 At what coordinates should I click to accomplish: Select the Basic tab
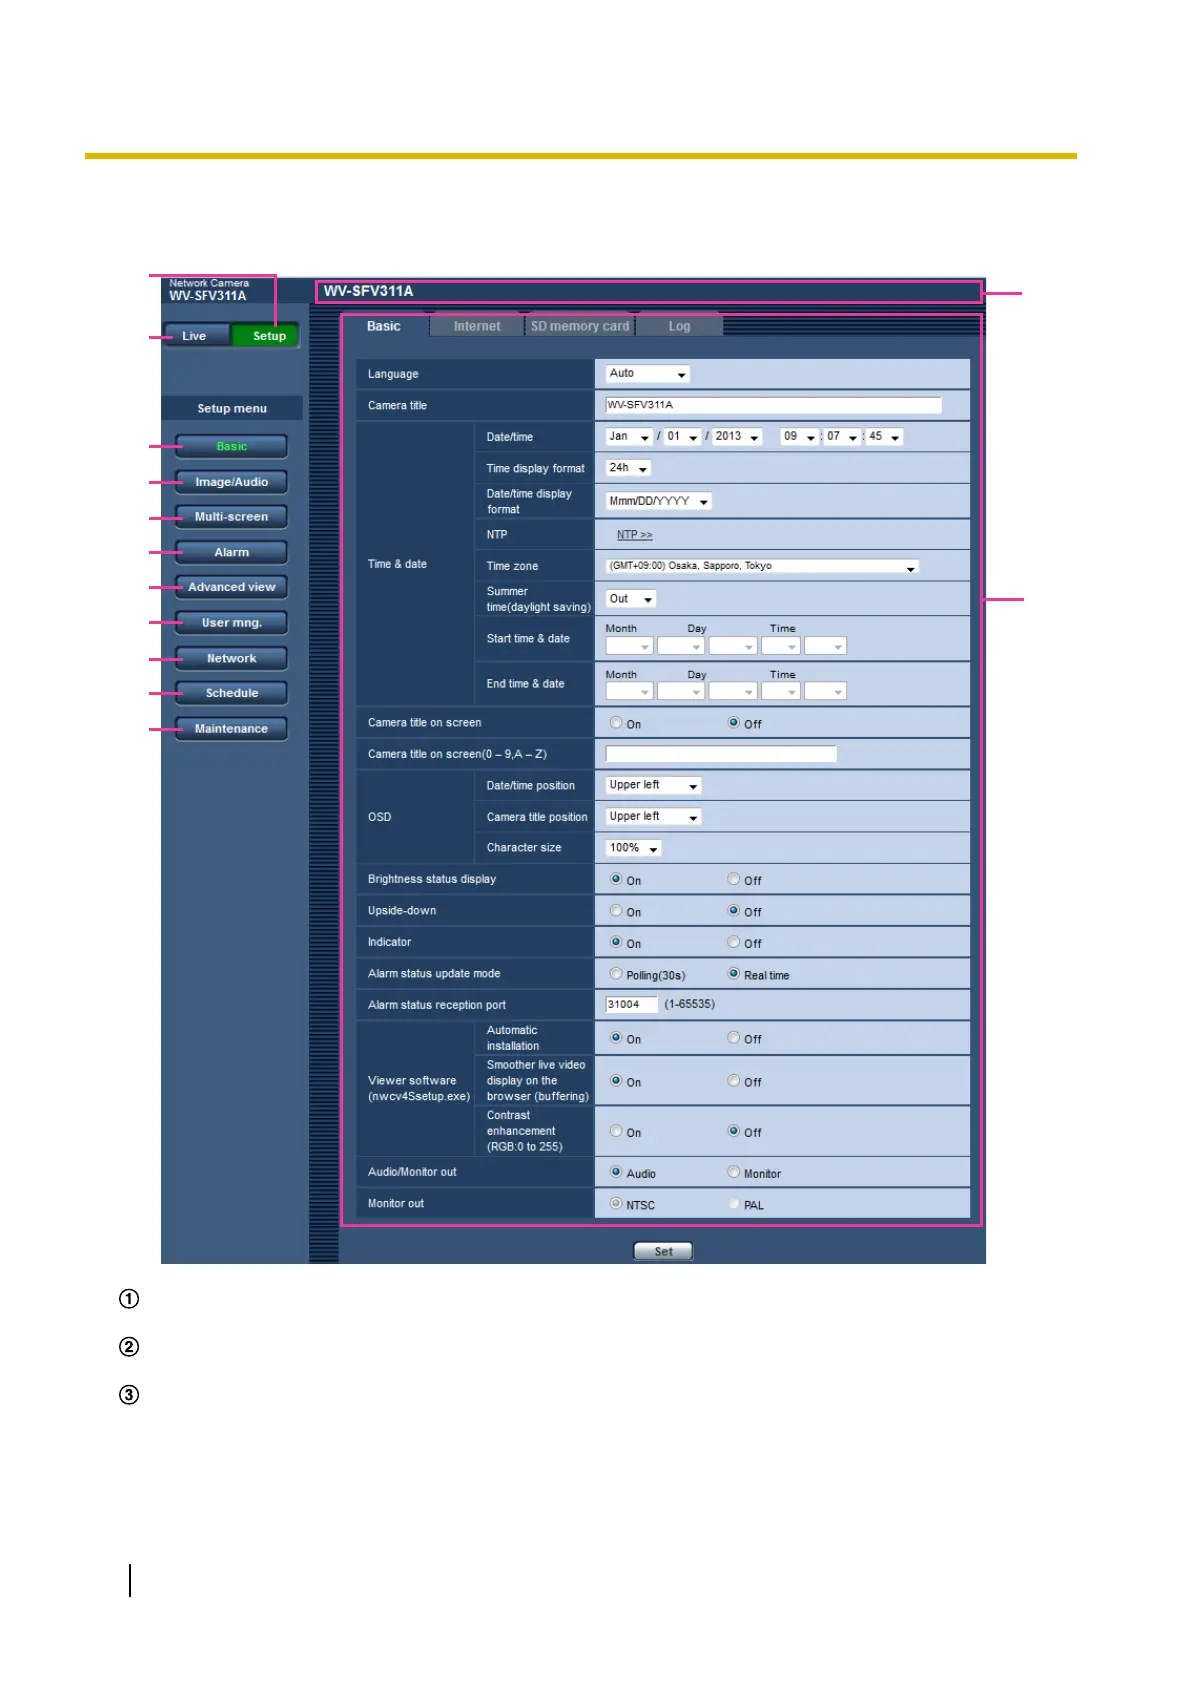click(x=384, y=326)
